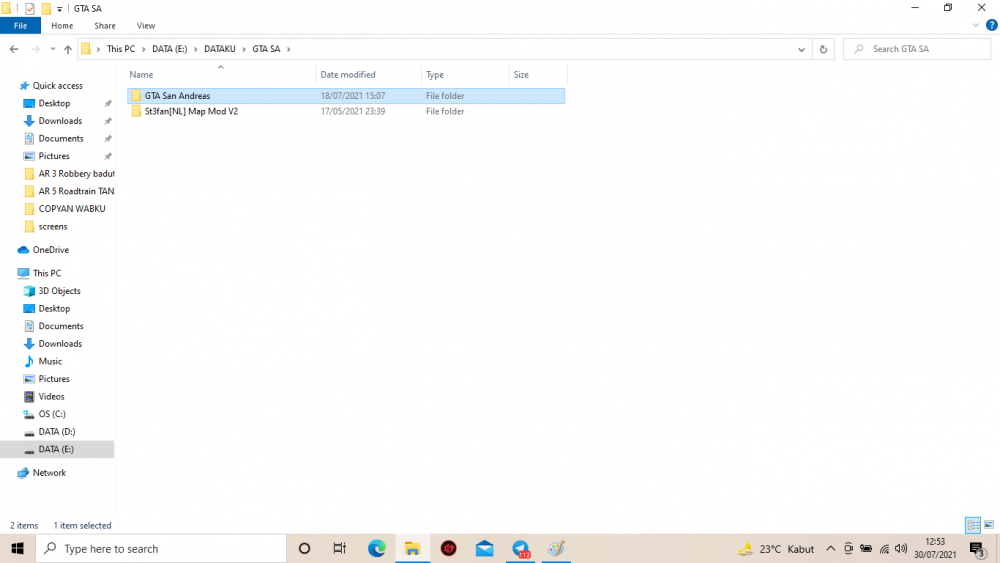Open the Windows Start menu
Viewport: 1000px width, 563px height.
[x=17, y=548]
